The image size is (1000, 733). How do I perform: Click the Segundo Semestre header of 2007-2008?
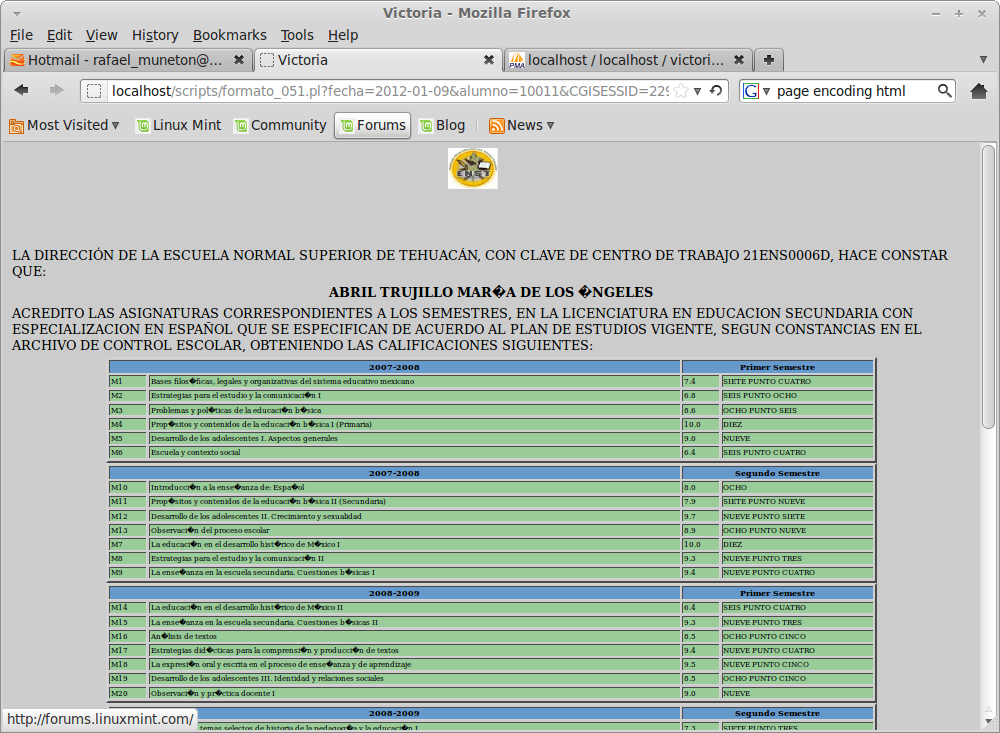(777, 473)
